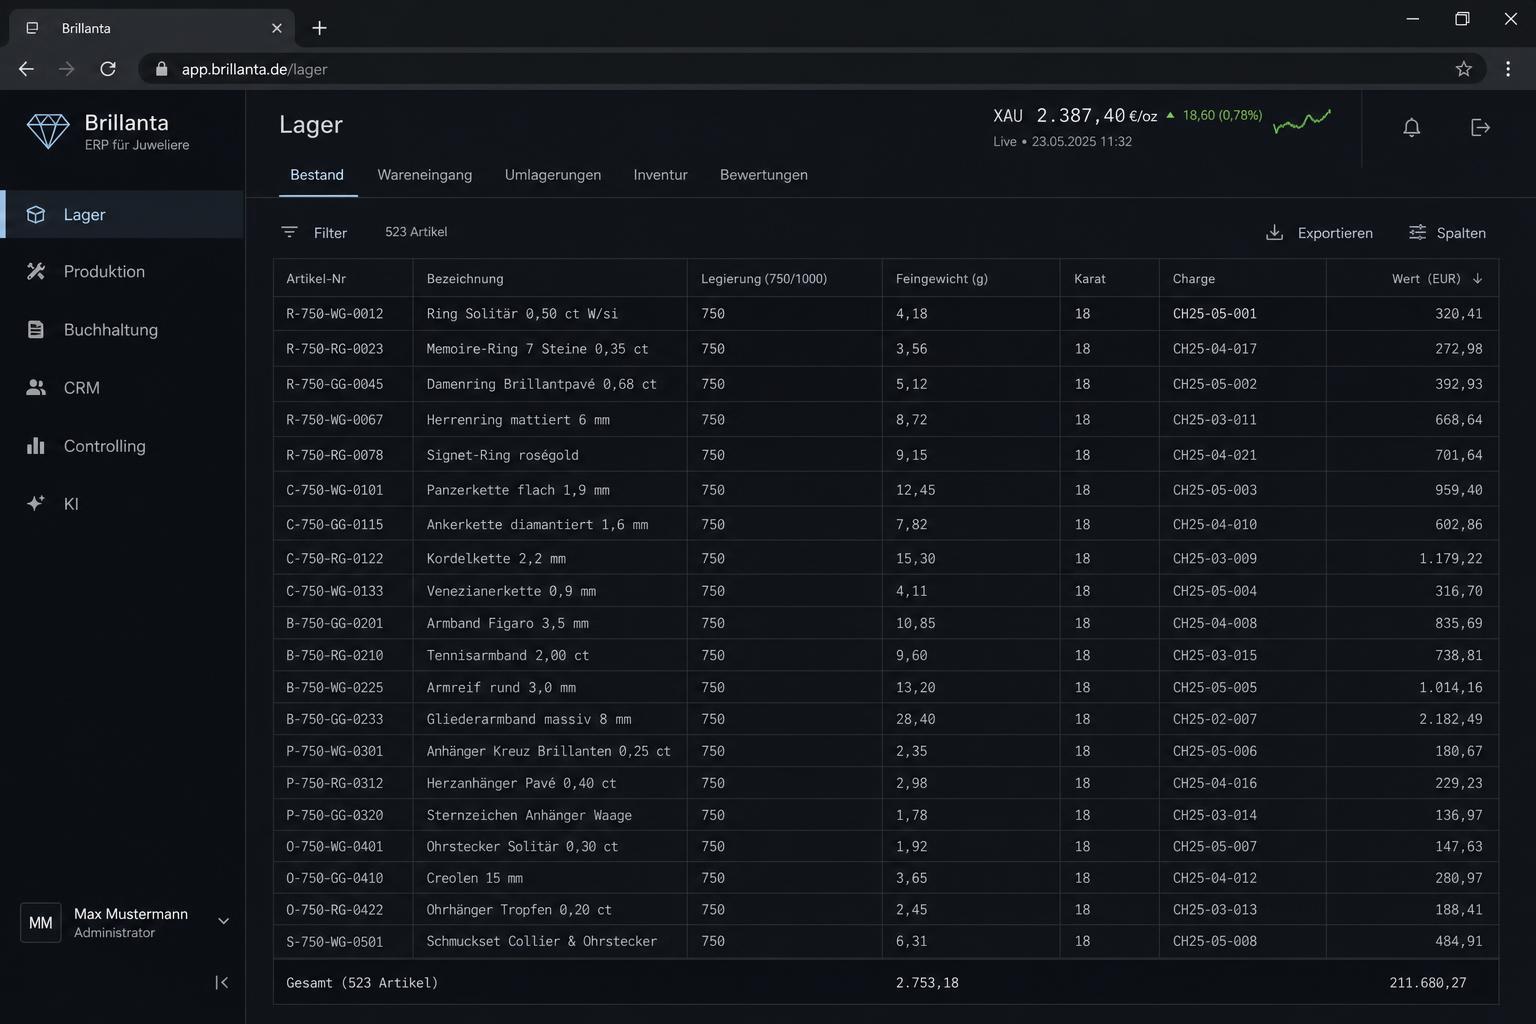Click charge CH25-05-007
This screenshot has width=1536, height=1024.
(1214, 846)
